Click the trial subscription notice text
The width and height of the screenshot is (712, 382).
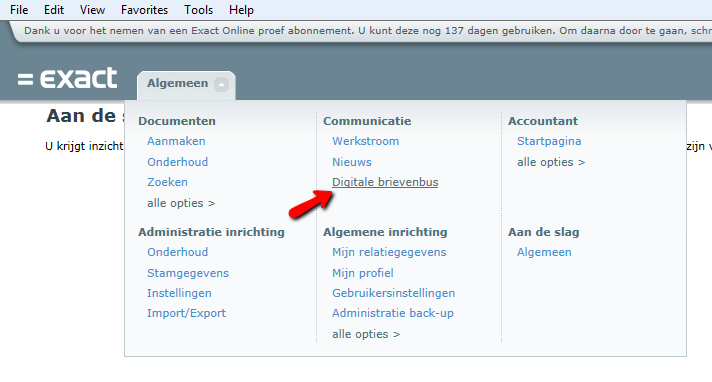[x=356, y=31]
